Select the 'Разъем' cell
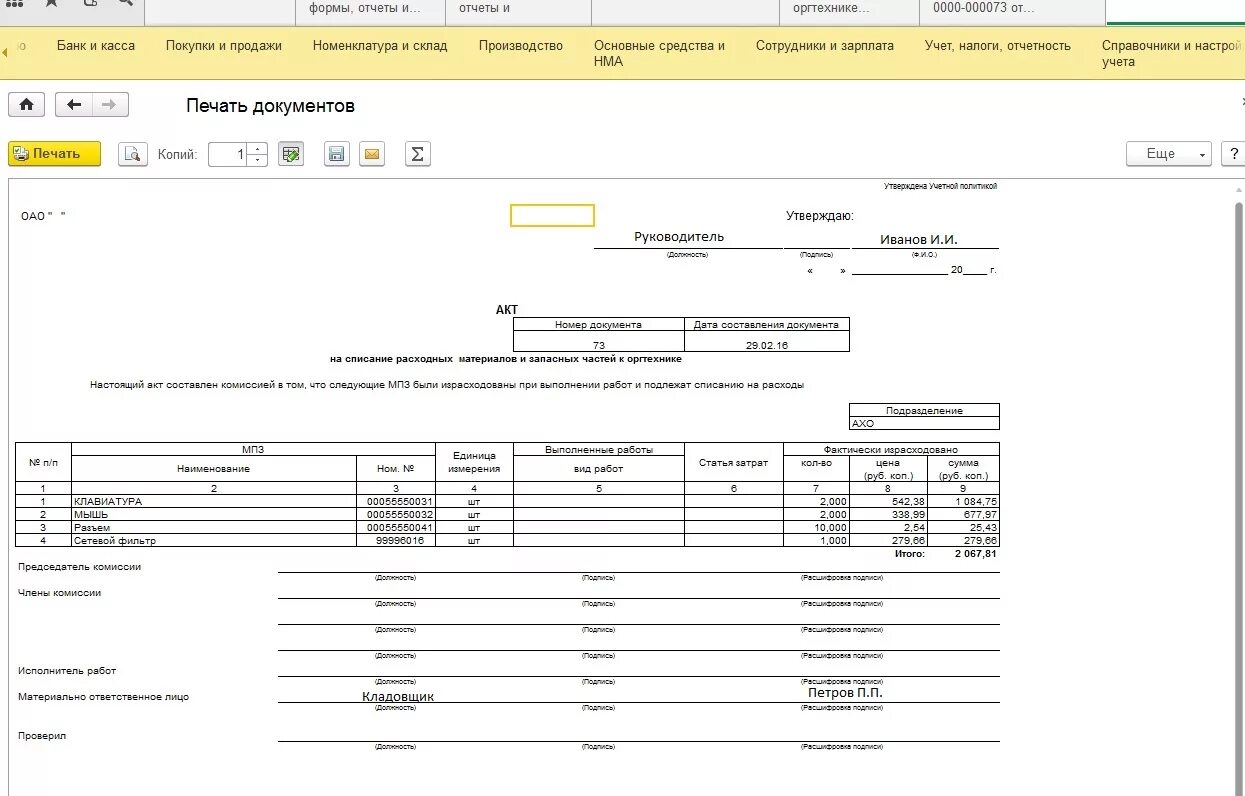Screen dimensions: 1245x796 (x=214, y=527)
